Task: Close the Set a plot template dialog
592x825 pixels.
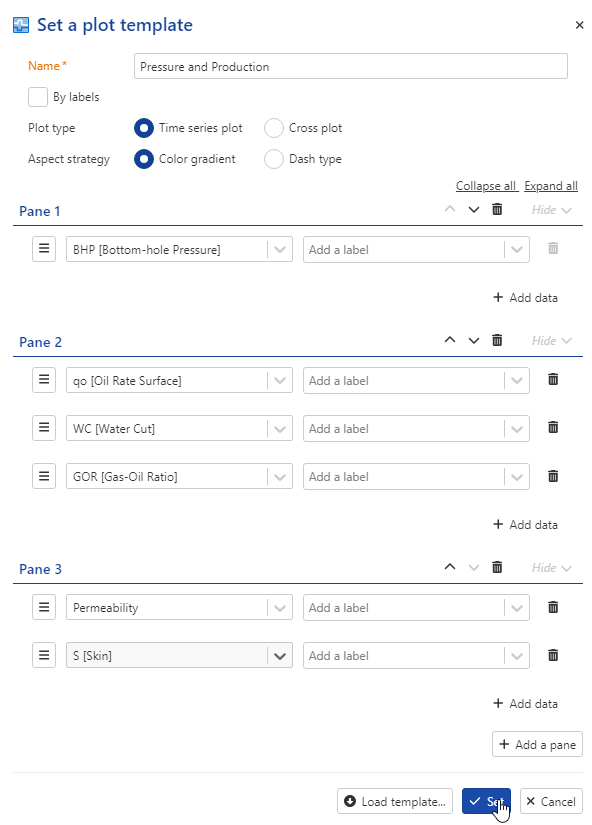Action: click(579, 25)
